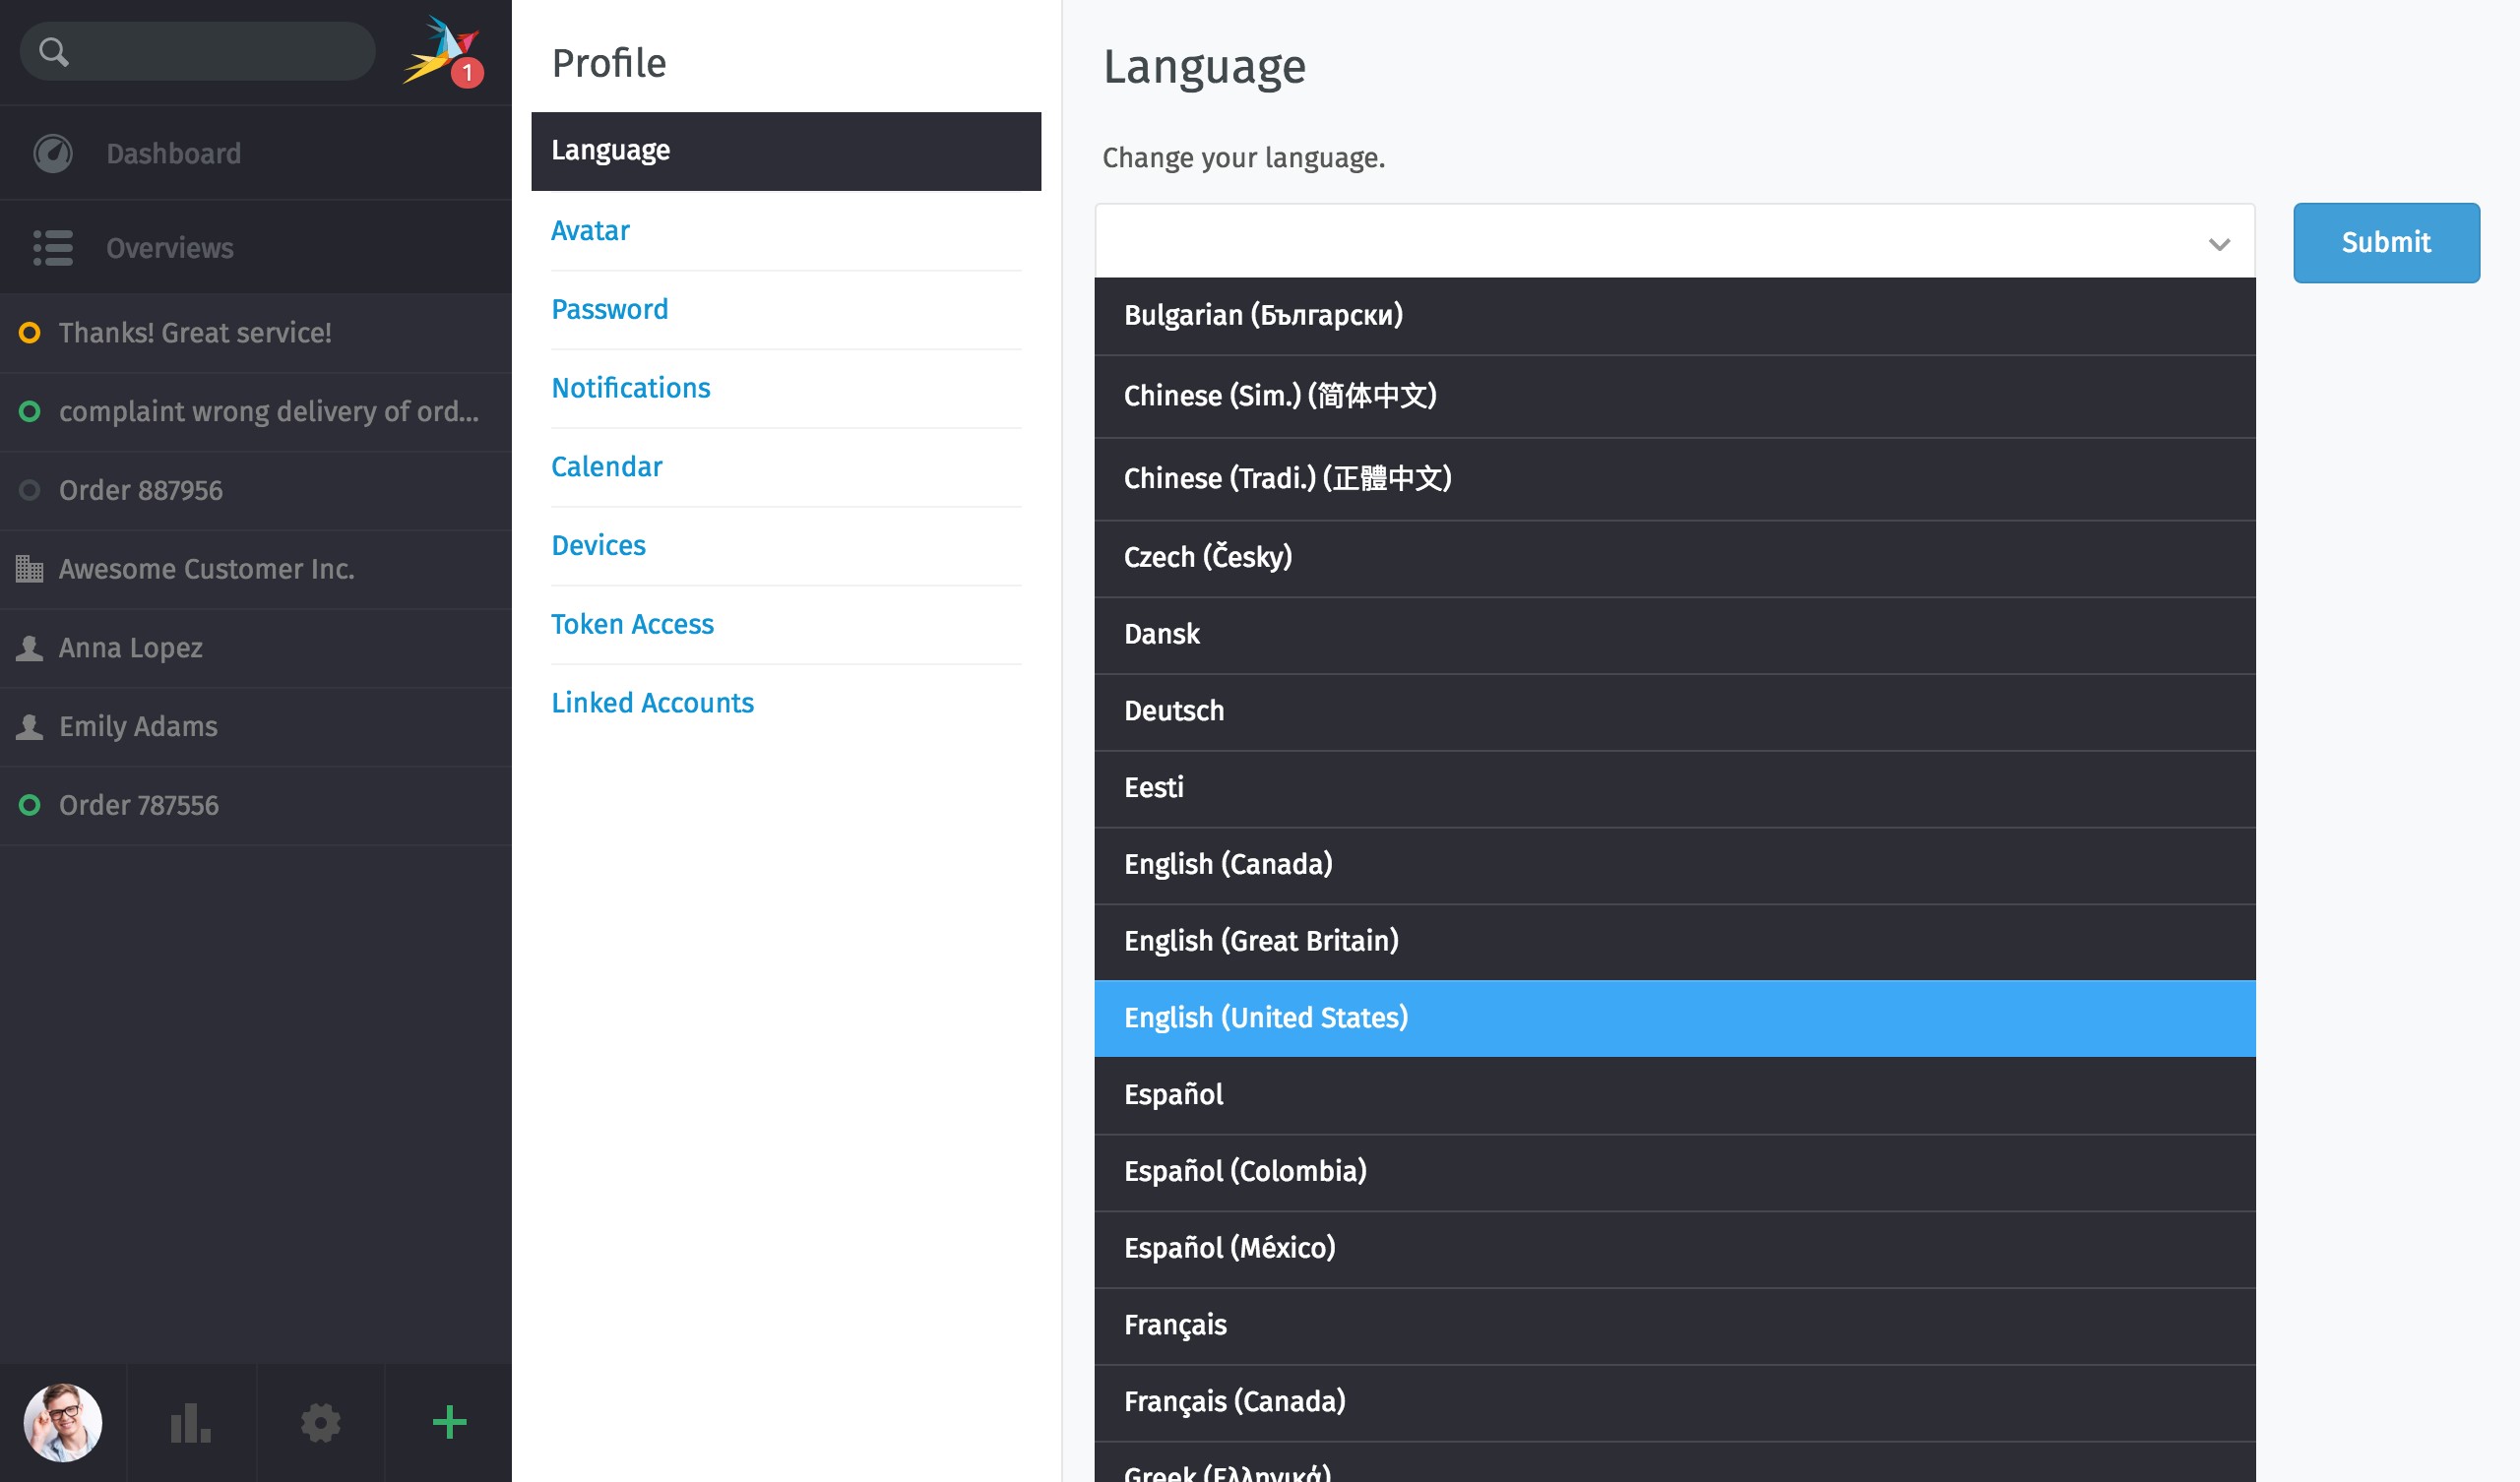Open the Overviews list icon
The image size is (2520, 1482).
(x=53, y=248)
